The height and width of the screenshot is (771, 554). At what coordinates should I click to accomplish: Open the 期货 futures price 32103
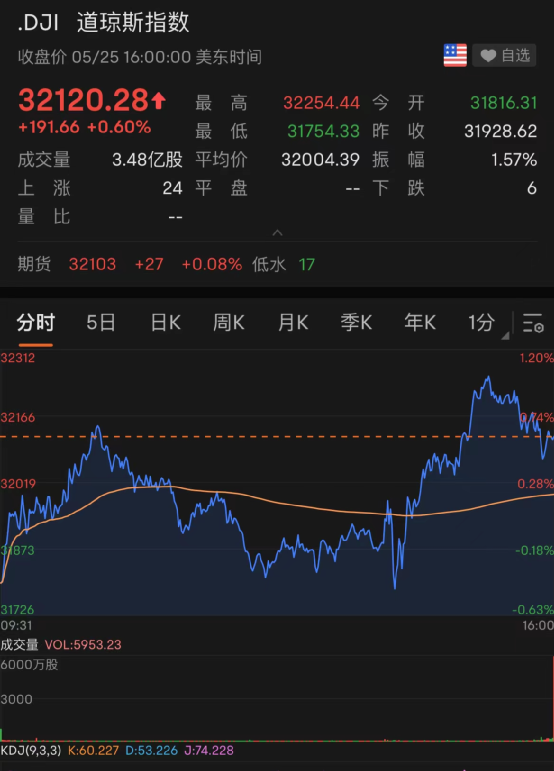coord(92,265)
